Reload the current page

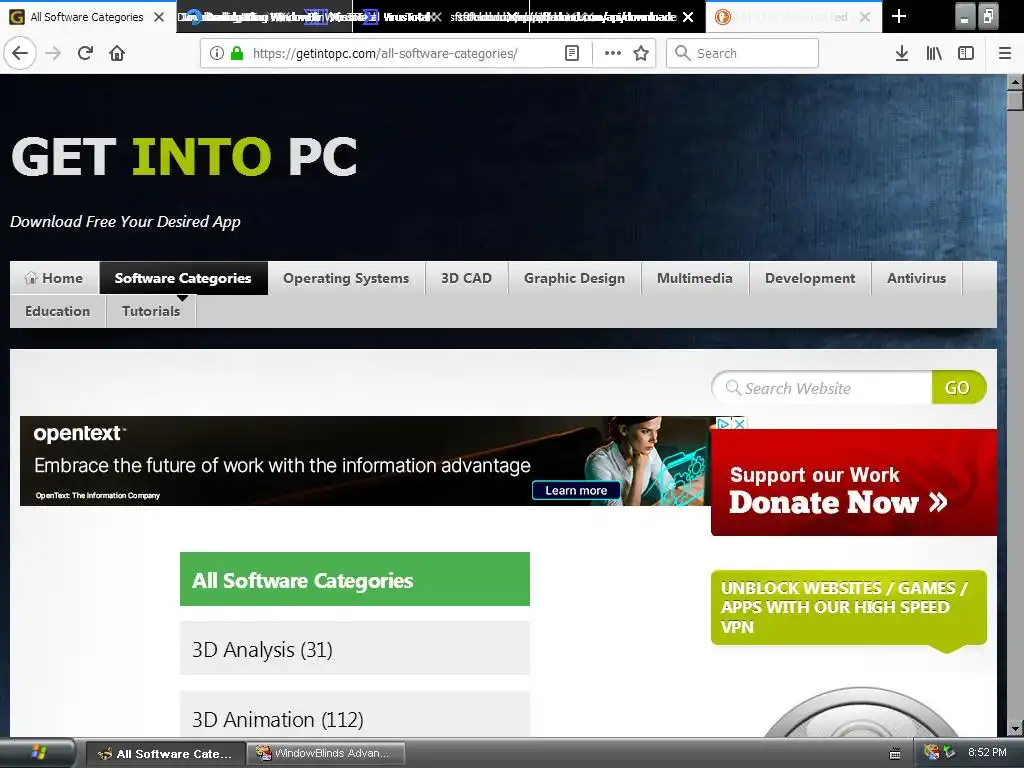click(85, 53)
